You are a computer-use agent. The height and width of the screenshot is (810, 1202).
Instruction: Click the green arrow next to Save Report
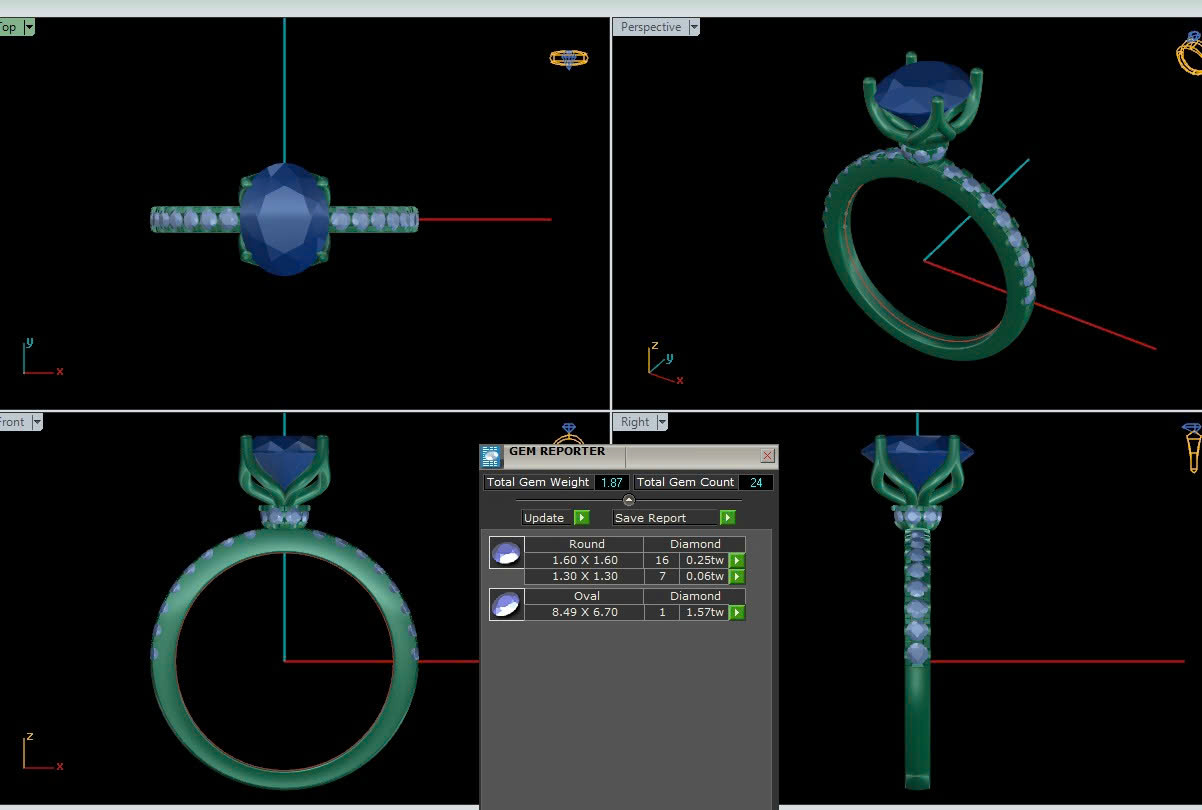(x=727, y=518)
